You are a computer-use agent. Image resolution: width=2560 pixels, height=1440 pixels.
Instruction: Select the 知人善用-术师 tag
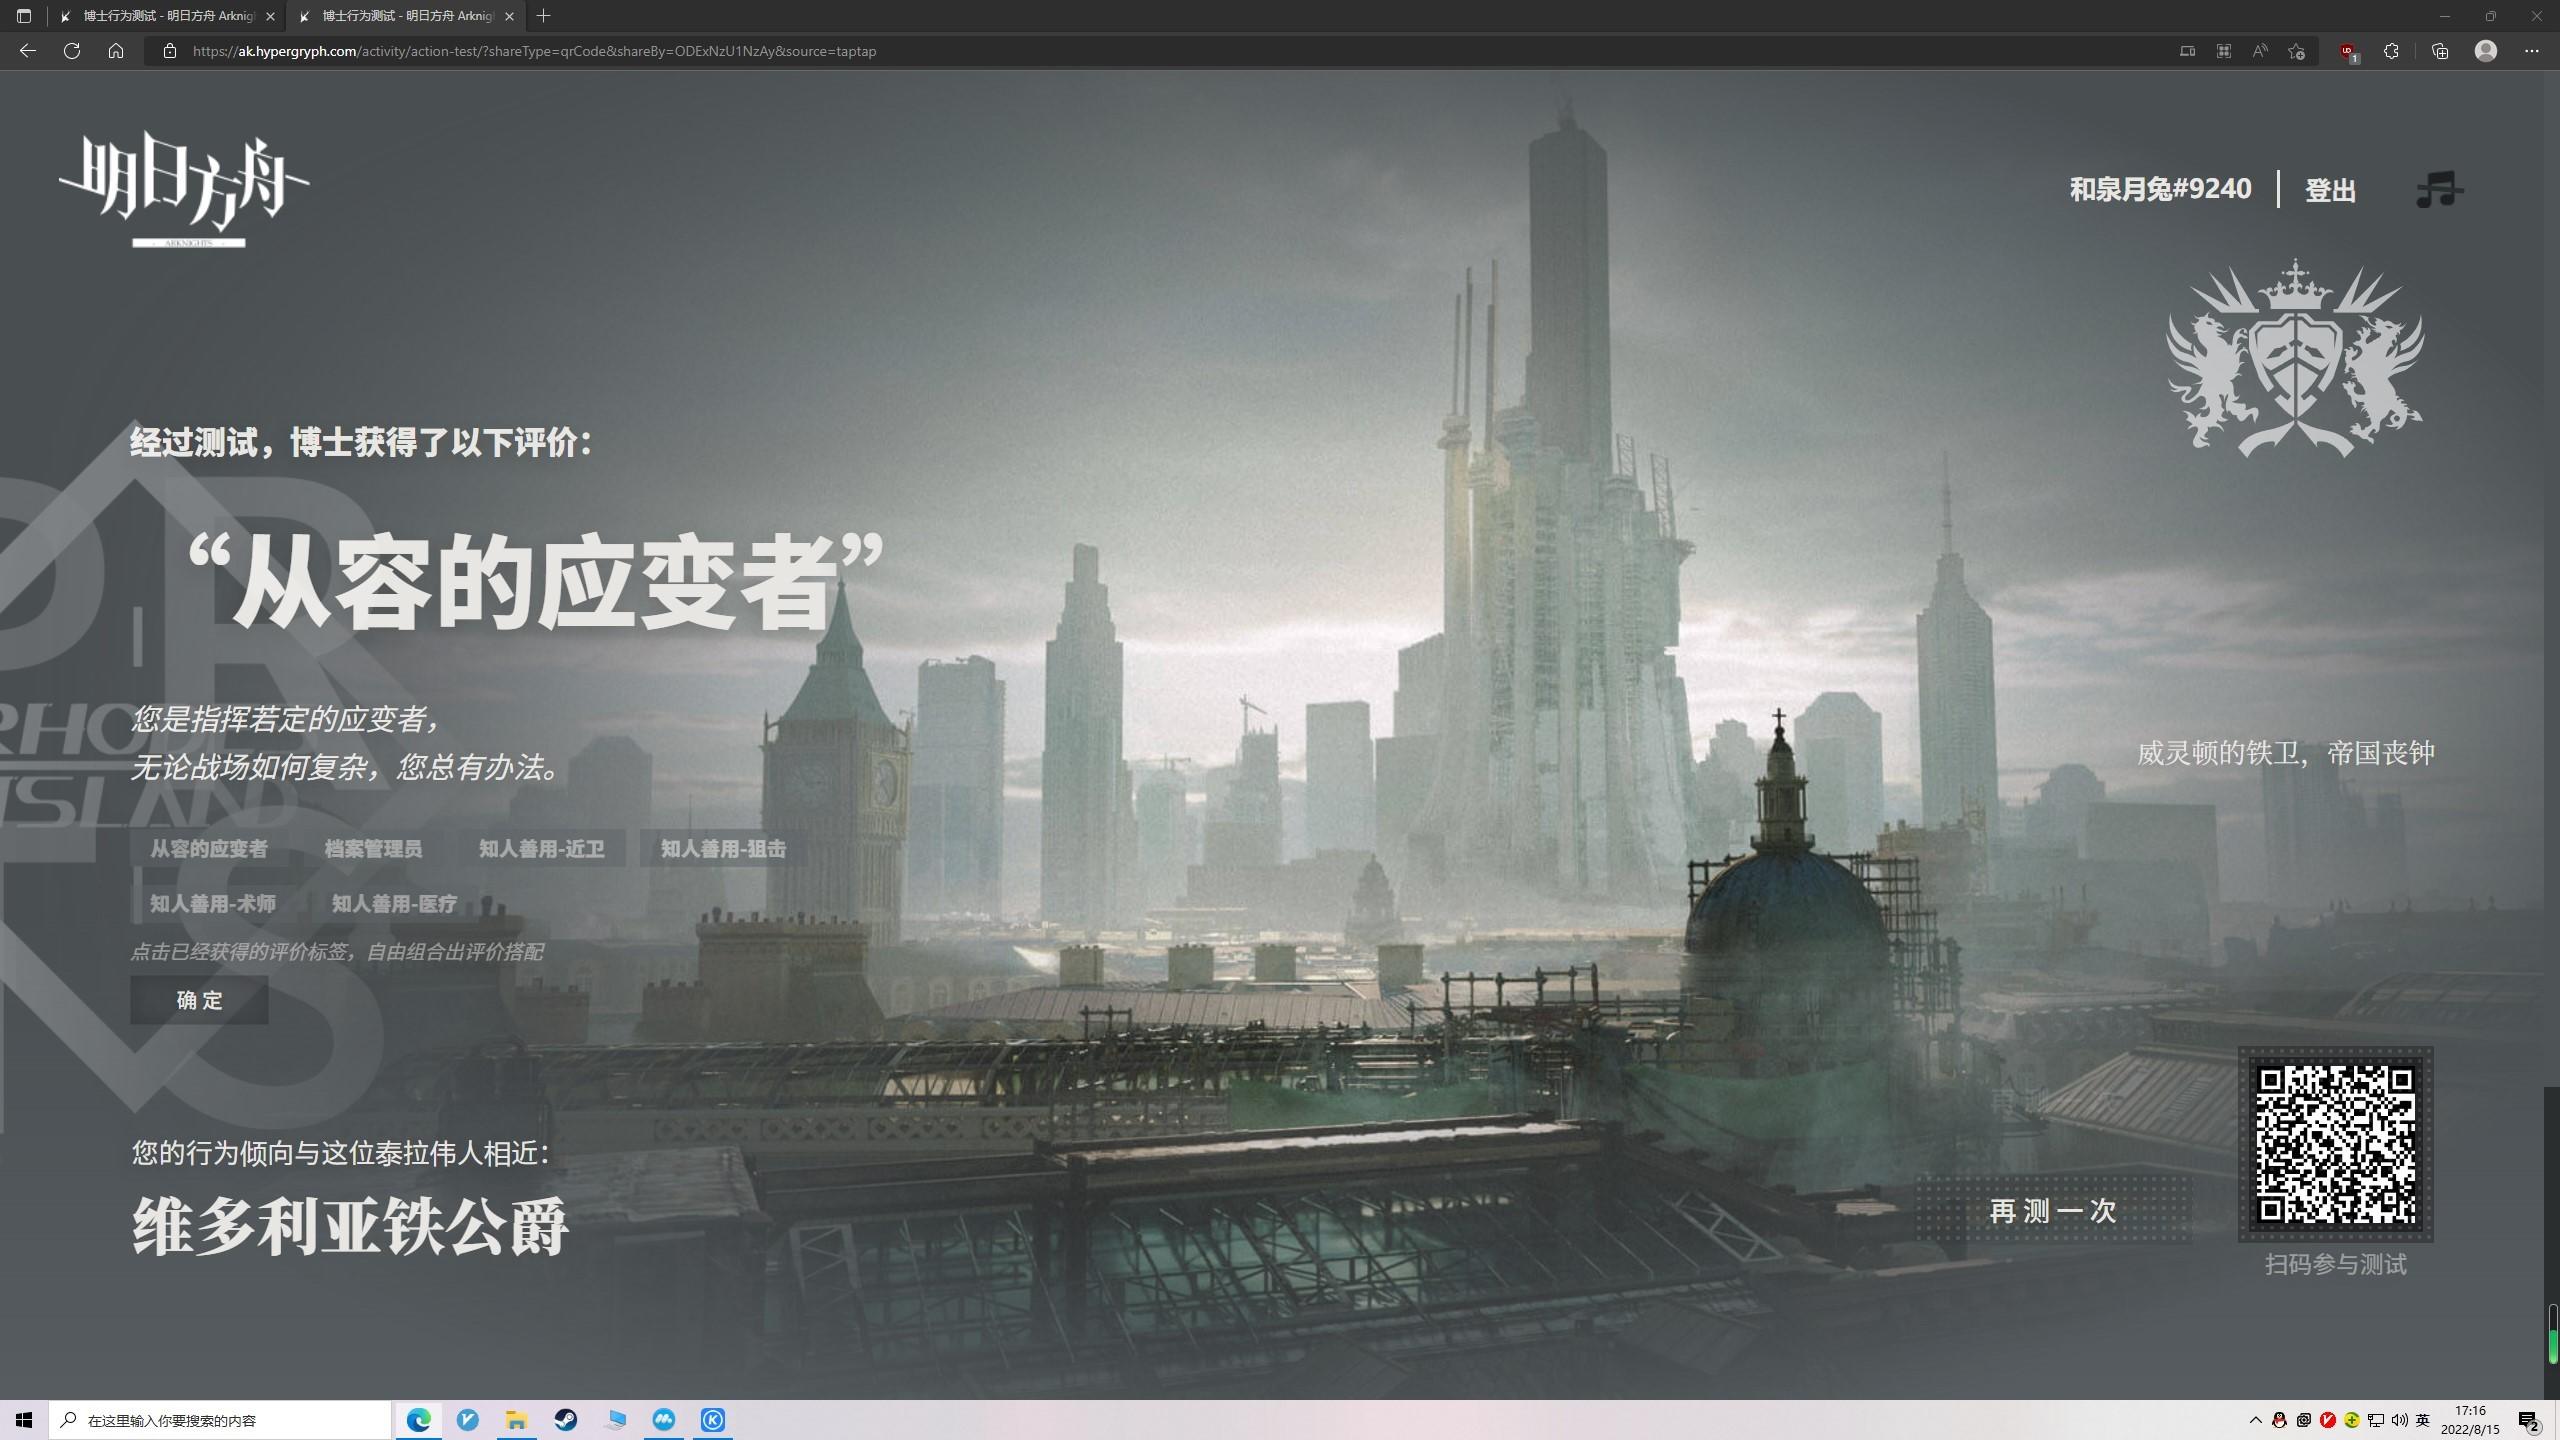point(213,904)
